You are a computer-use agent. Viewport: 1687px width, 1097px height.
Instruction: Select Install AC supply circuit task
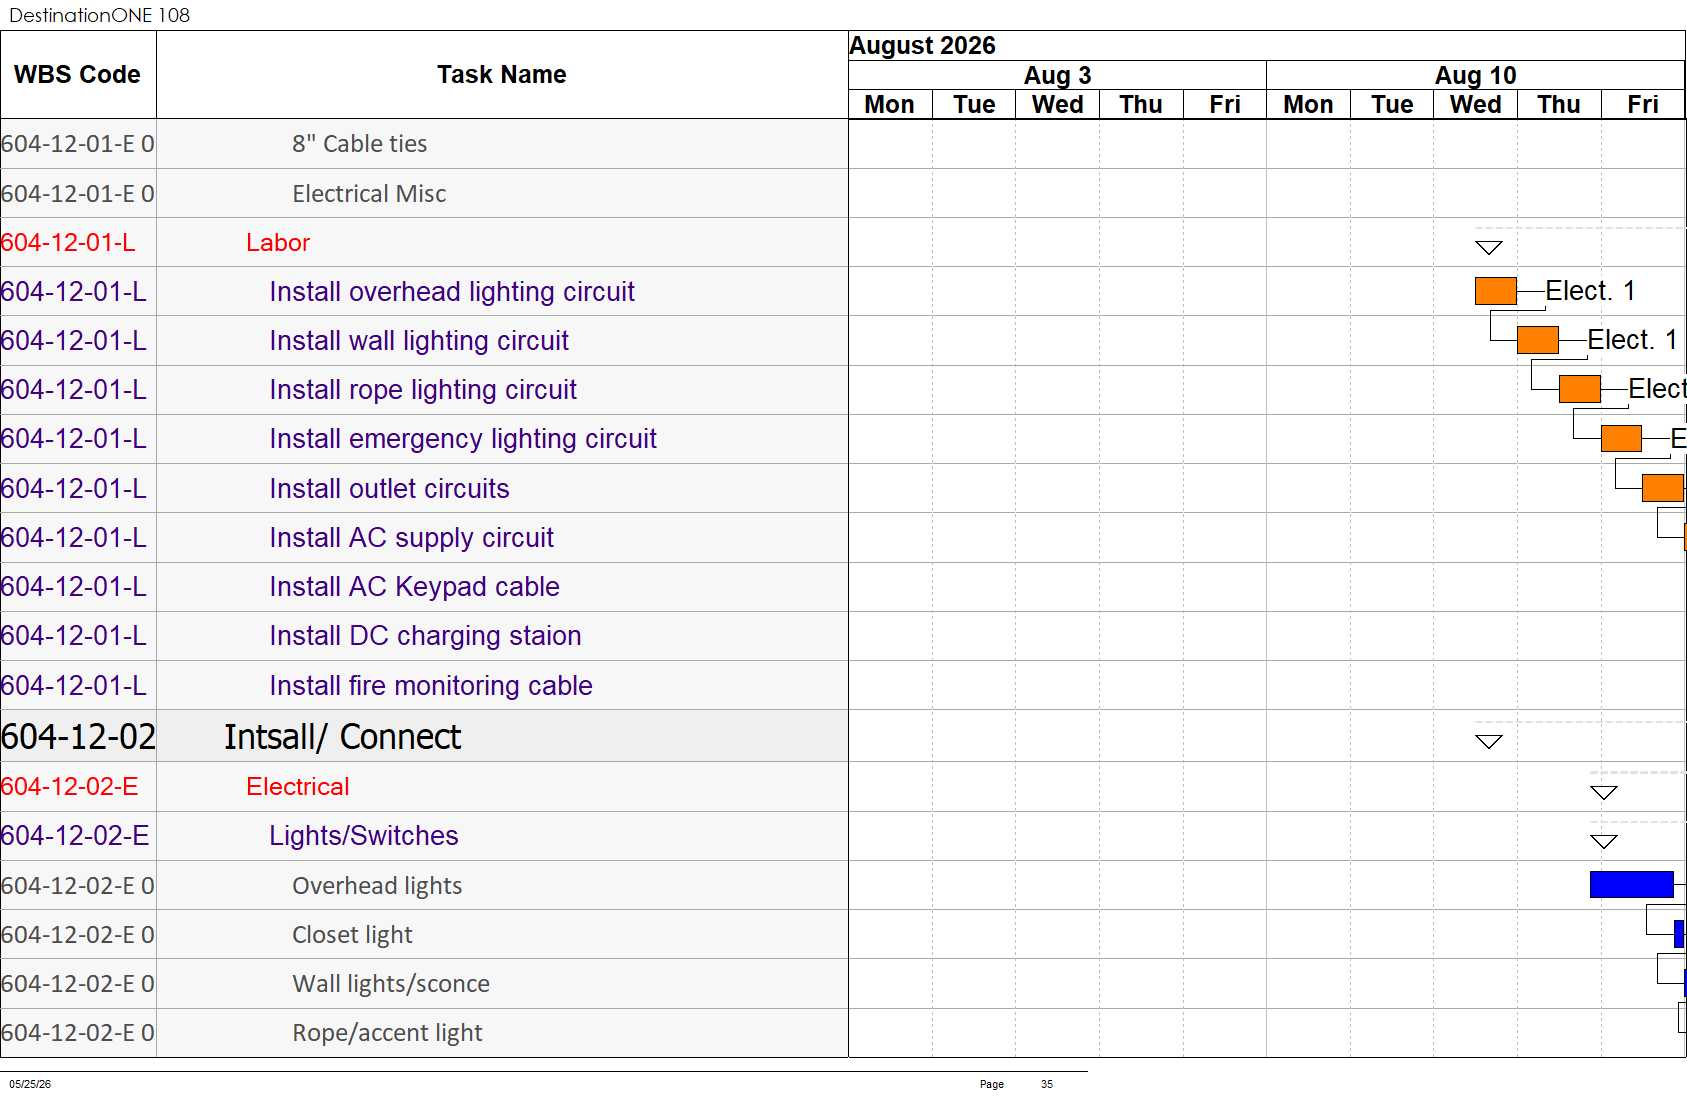tap(411, 538)
